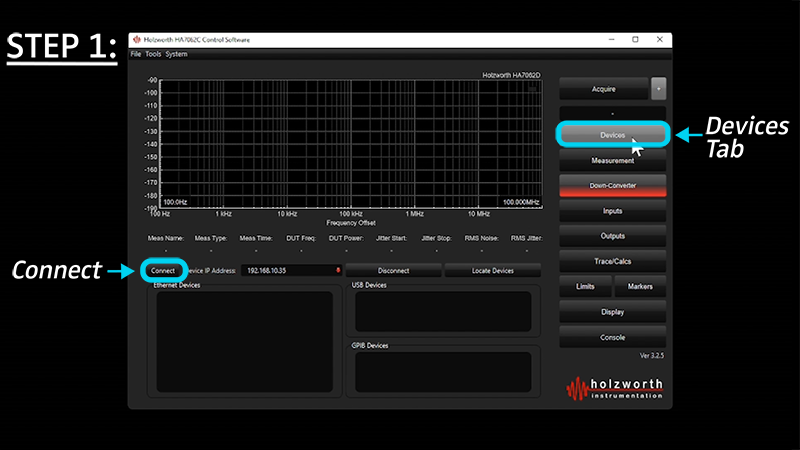Click inside the Ethernet Devices list
Image resolution: width=800 pixels, height=450 pixels.
tap(244, 342)
